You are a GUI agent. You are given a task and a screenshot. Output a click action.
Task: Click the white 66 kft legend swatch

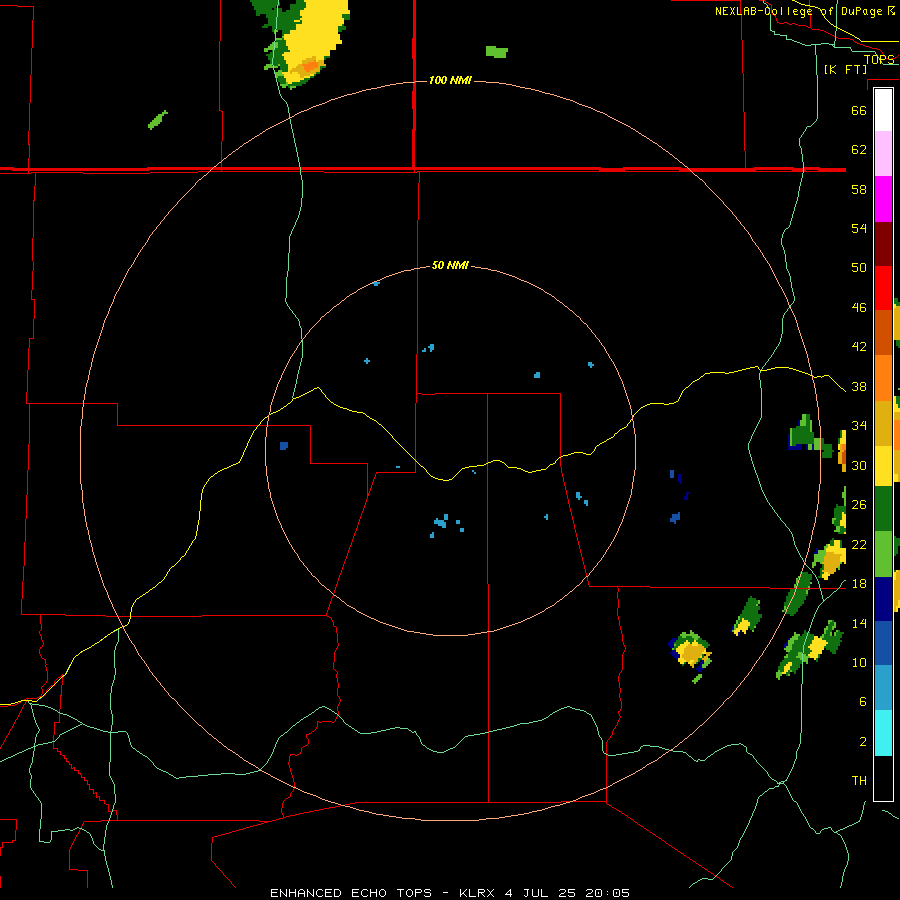pos(883,110)
